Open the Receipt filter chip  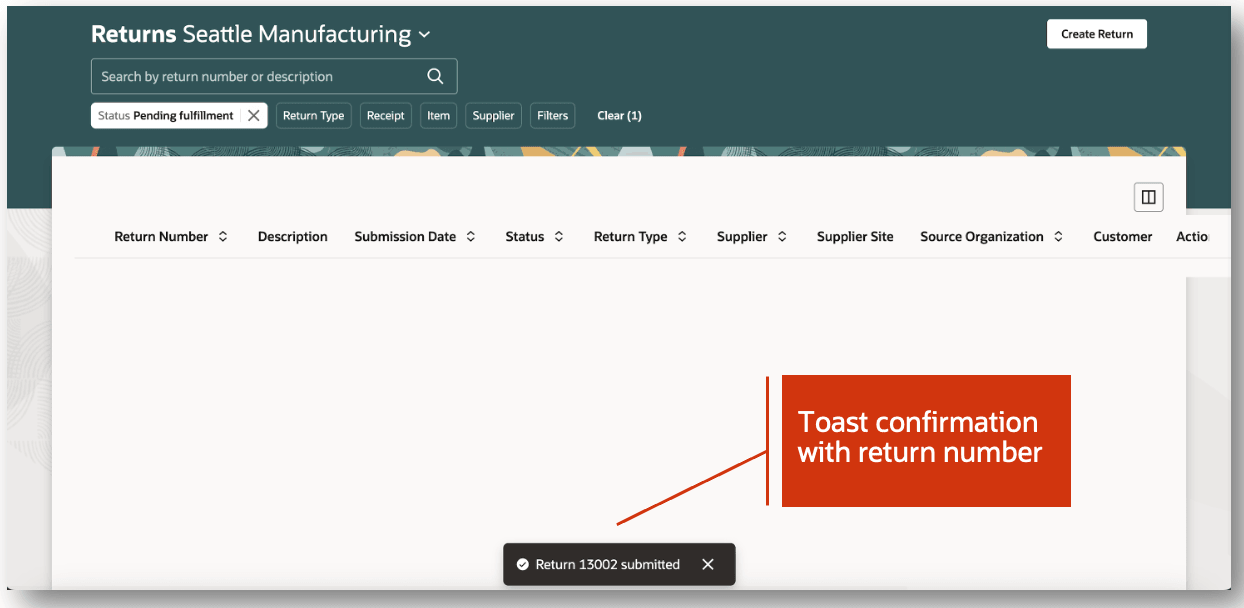coord(385,116)
